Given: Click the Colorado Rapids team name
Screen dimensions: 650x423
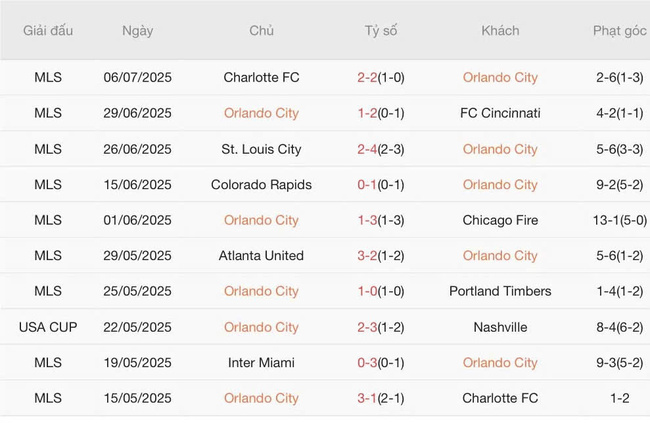Looking at the screenshot, I should [x=261, y=184].
